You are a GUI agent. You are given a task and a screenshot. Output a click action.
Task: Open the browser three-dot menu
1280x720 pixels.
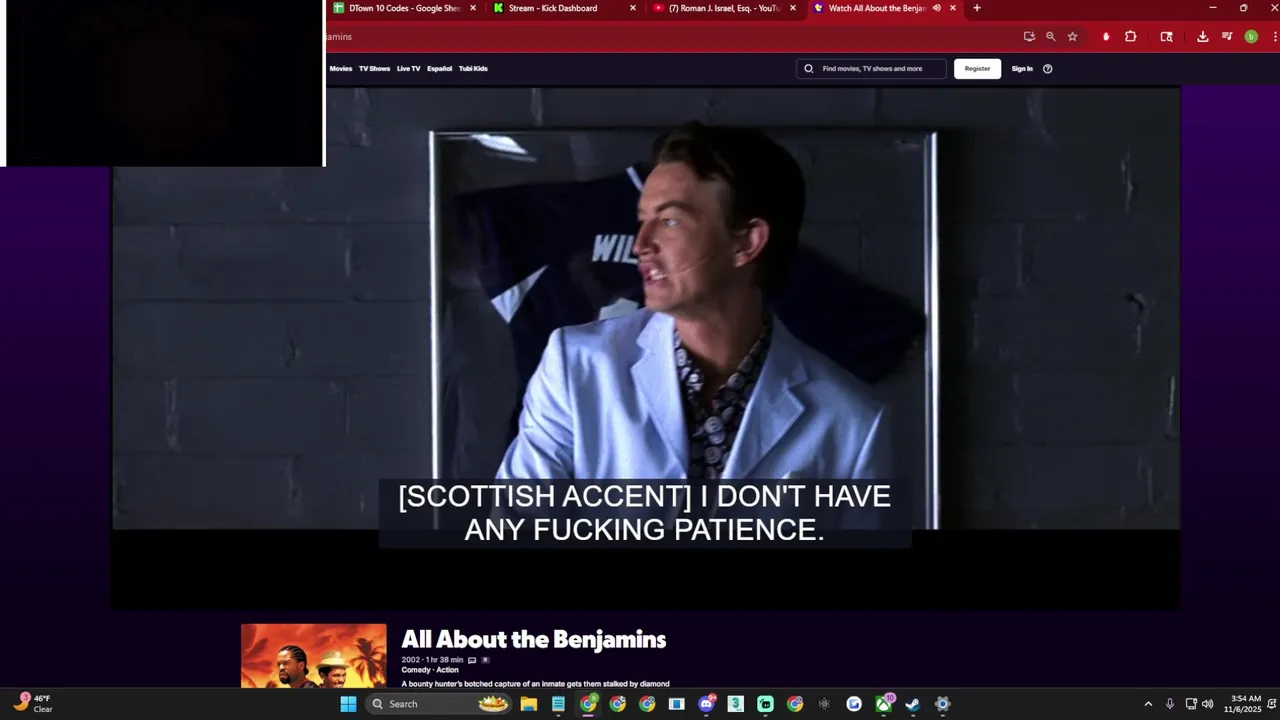coord(1275,36)
